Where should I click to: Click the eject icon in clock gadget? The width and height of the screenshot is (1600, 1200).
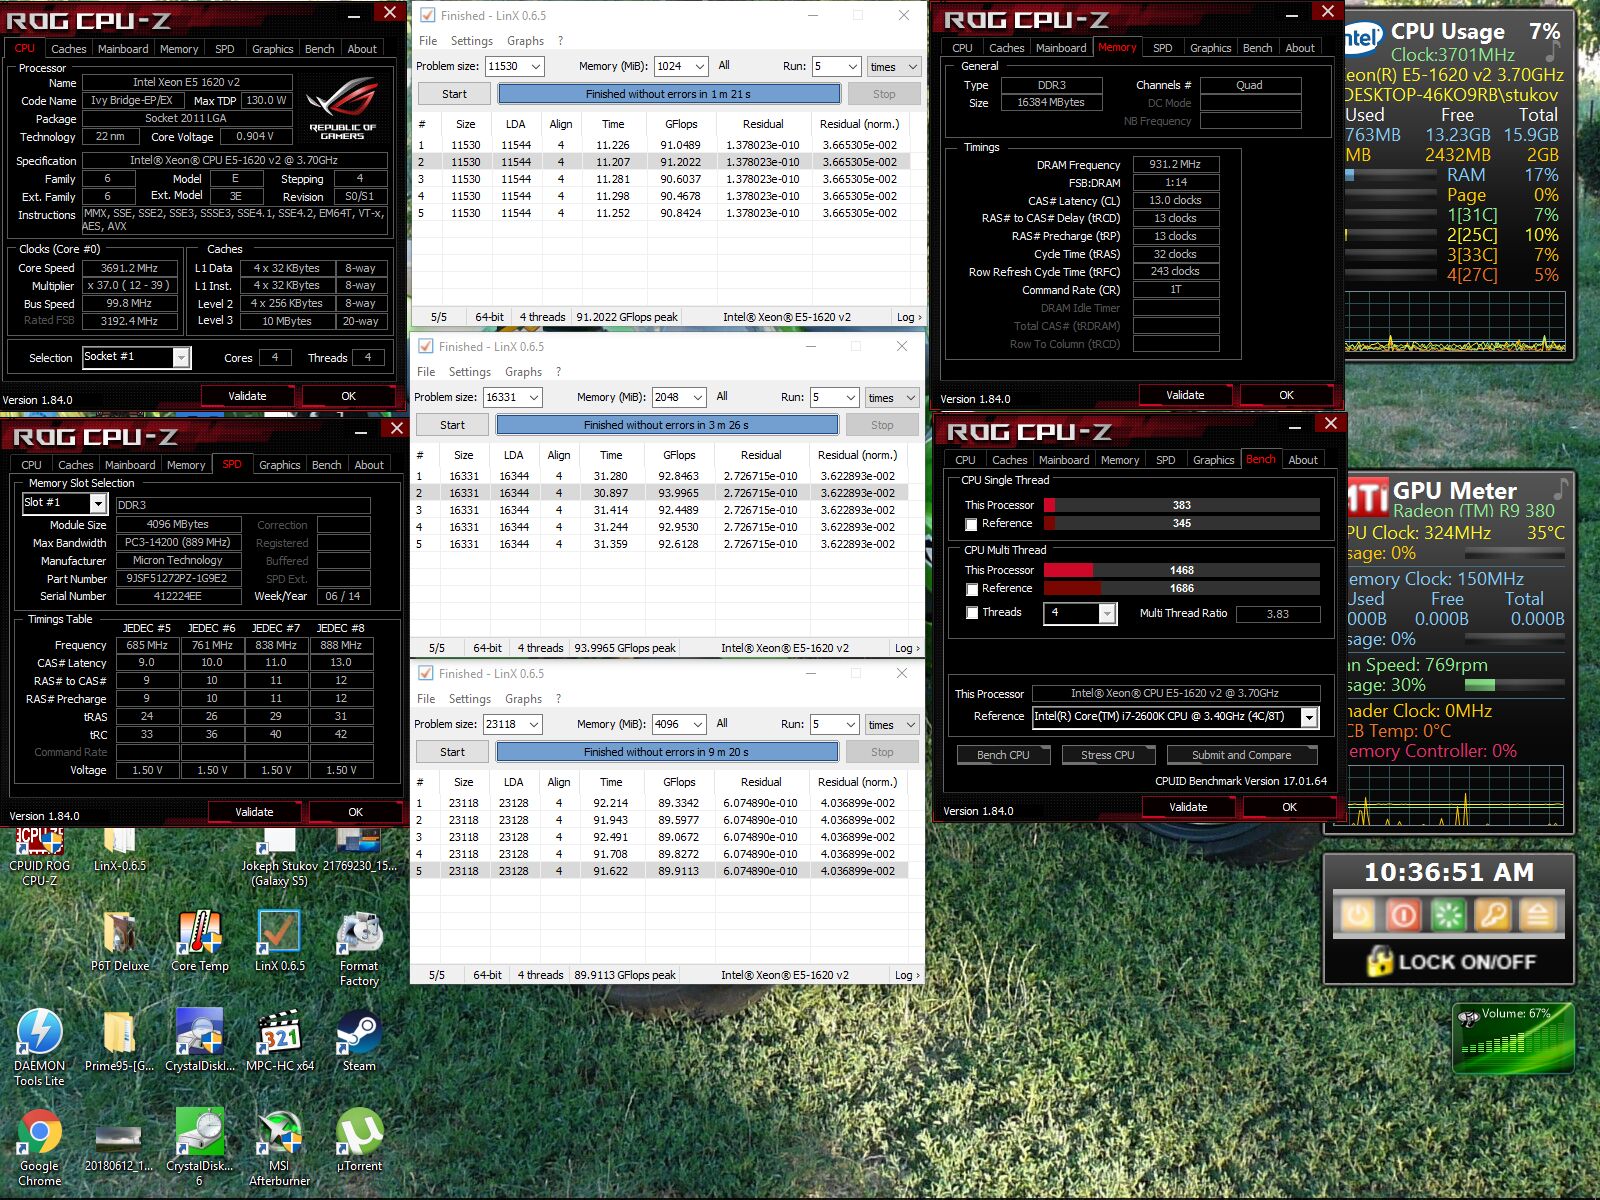tap(1538, 914)
